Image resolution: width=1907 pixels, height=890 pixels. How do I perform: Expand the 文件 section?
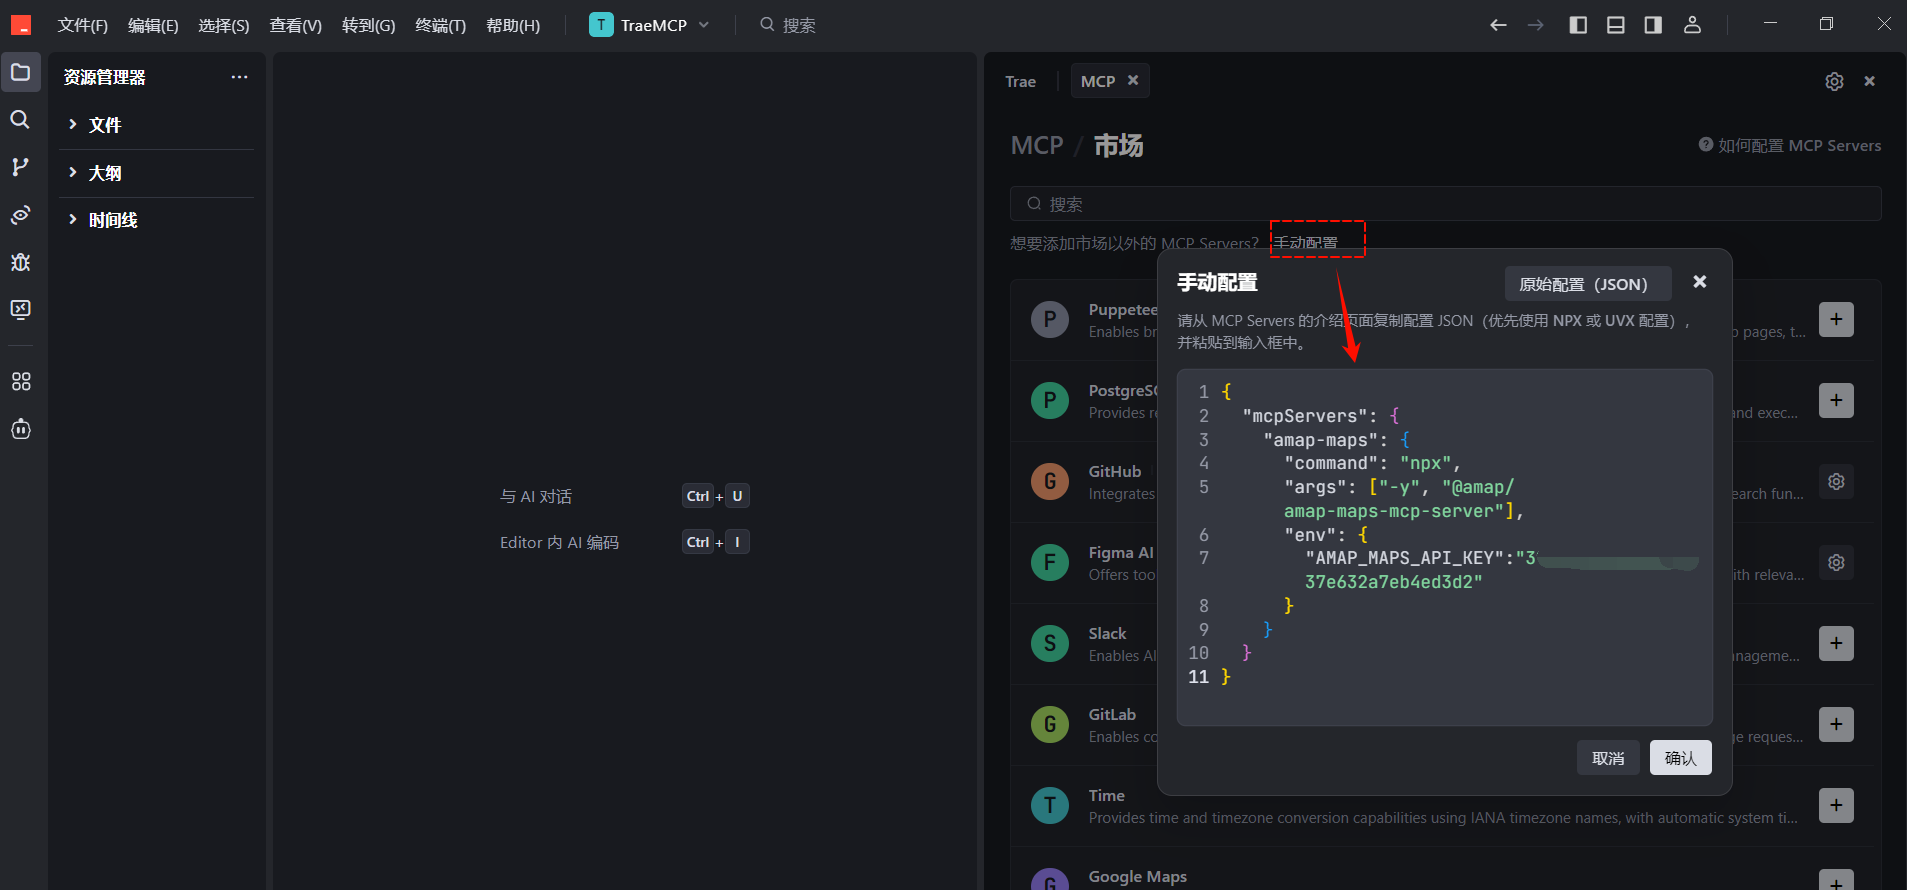click(156, 125)
